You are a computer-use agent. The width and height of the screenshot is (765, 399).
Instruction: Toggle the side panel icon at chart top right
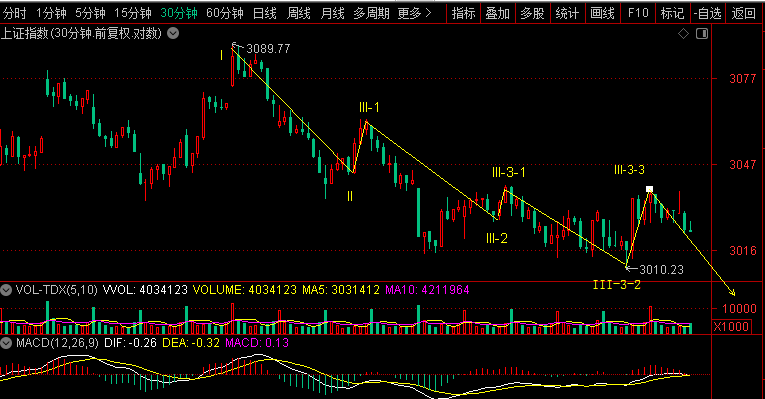pyautogui.click(x=702, y=34)
